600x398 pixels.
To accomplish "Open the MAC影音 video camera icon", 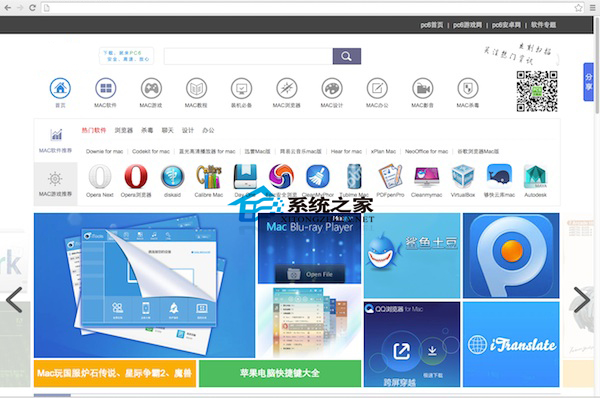I will (422, 88).
